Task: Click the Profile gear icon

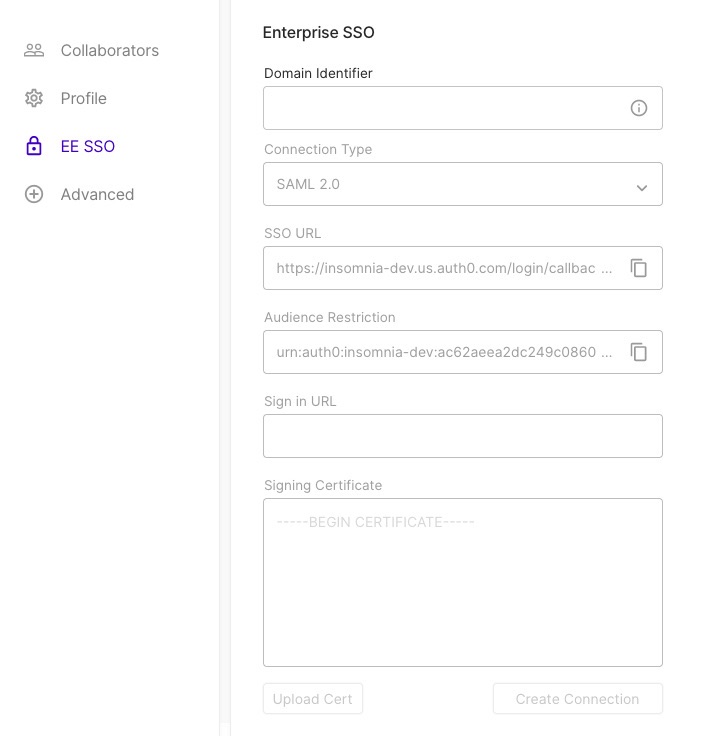Action: pyautogui.click(x=34, y=98)
